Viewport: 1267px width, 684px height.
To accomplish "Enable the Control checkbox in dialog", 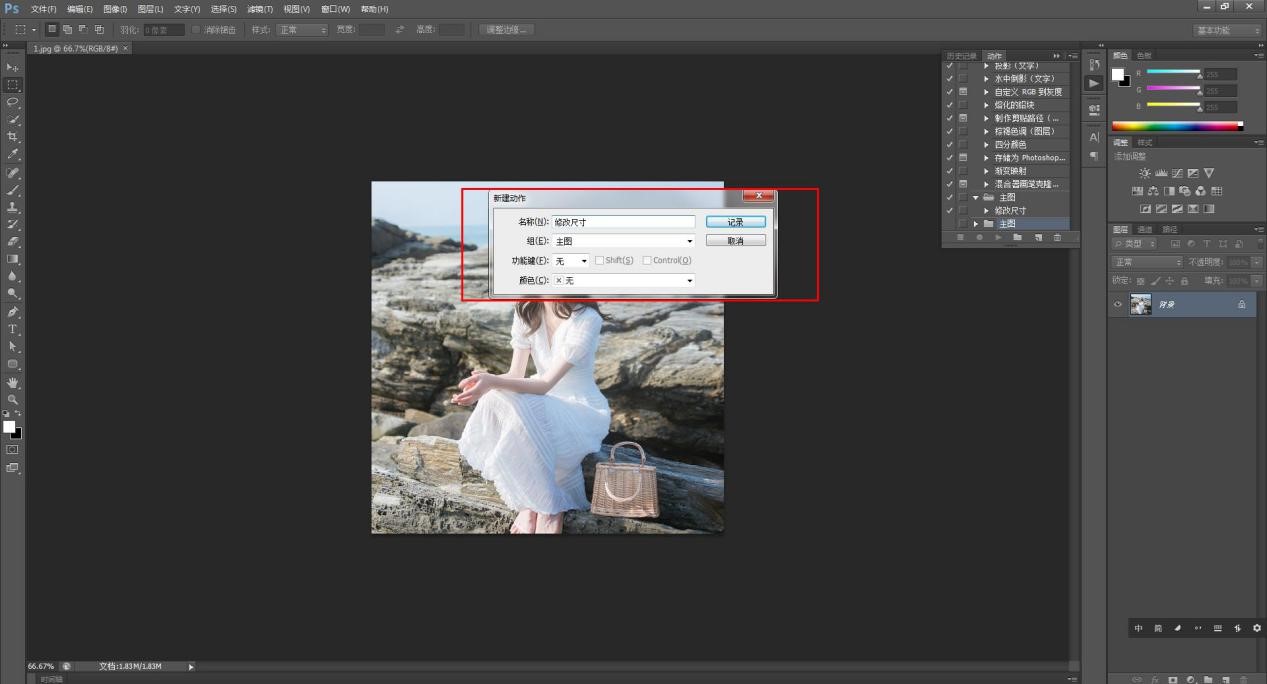I will point(647,261).
